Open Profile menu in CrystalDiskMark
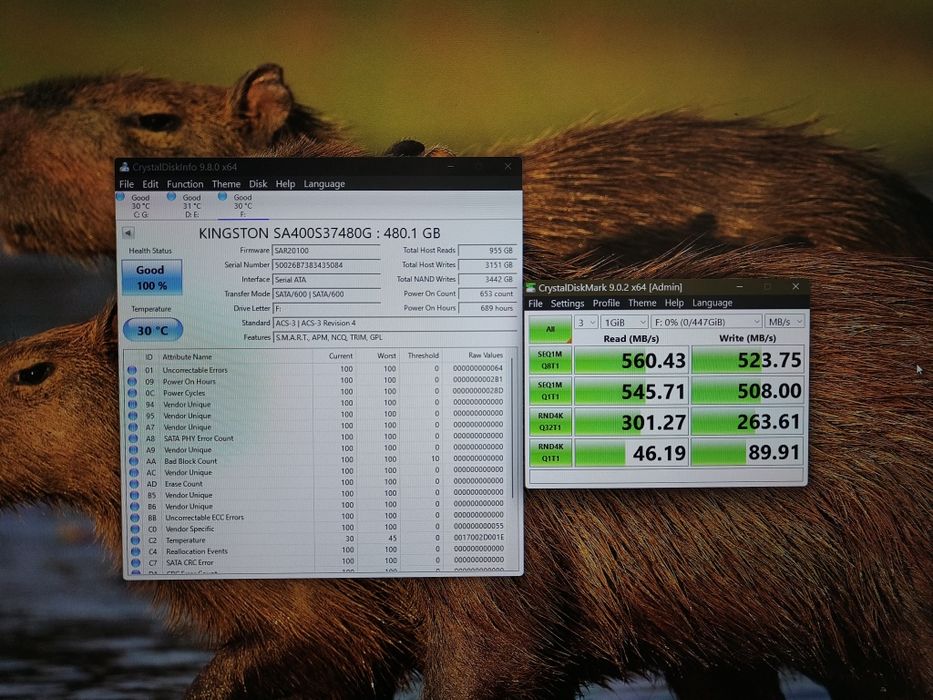The image size is (933, 700). [606, 303]
